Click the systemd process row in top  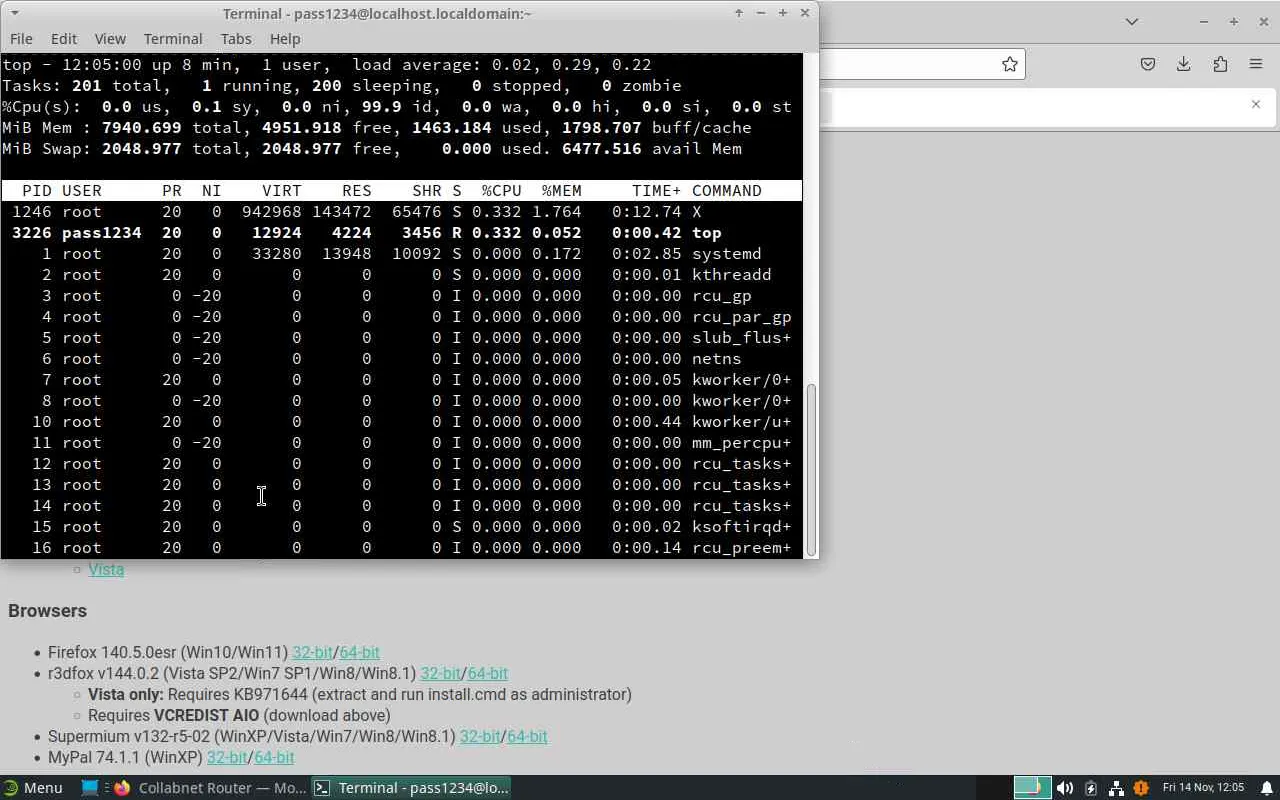402,253
